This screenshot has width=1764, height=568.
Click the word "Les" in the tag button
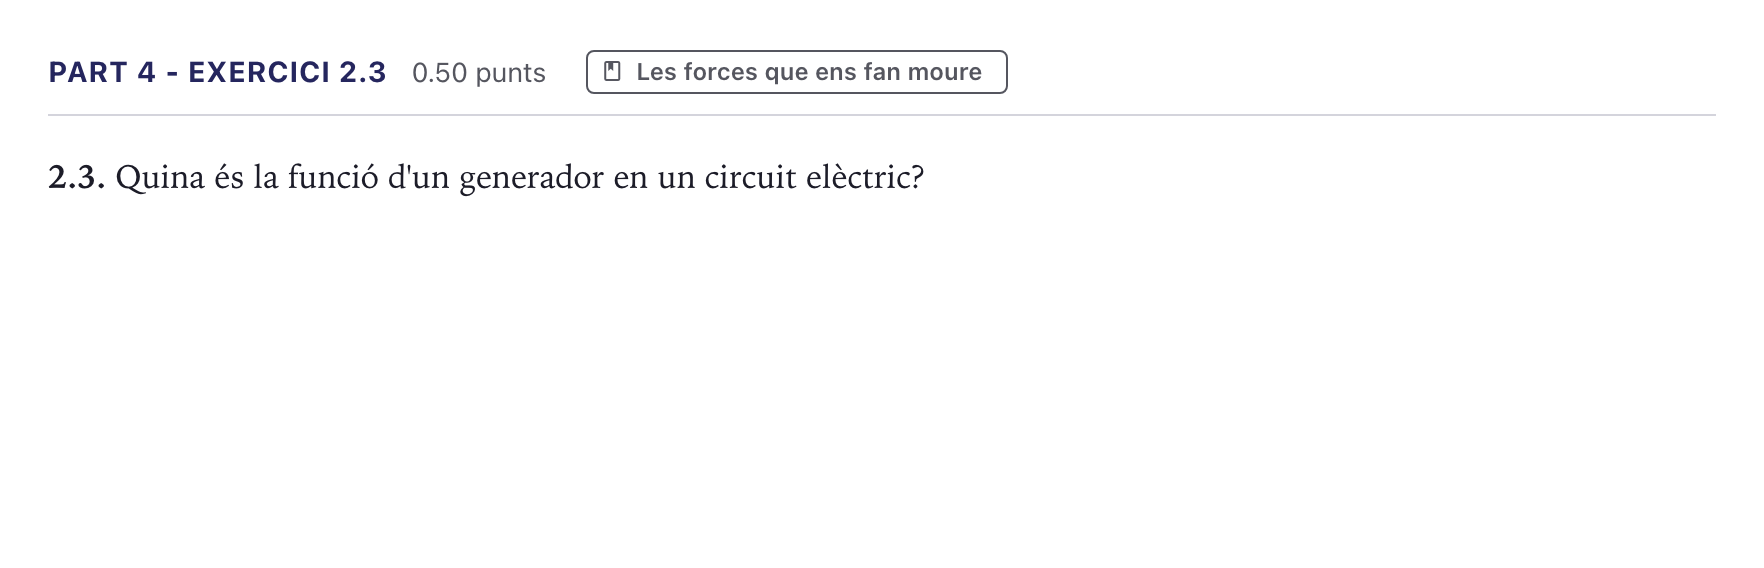coord(656,72)
